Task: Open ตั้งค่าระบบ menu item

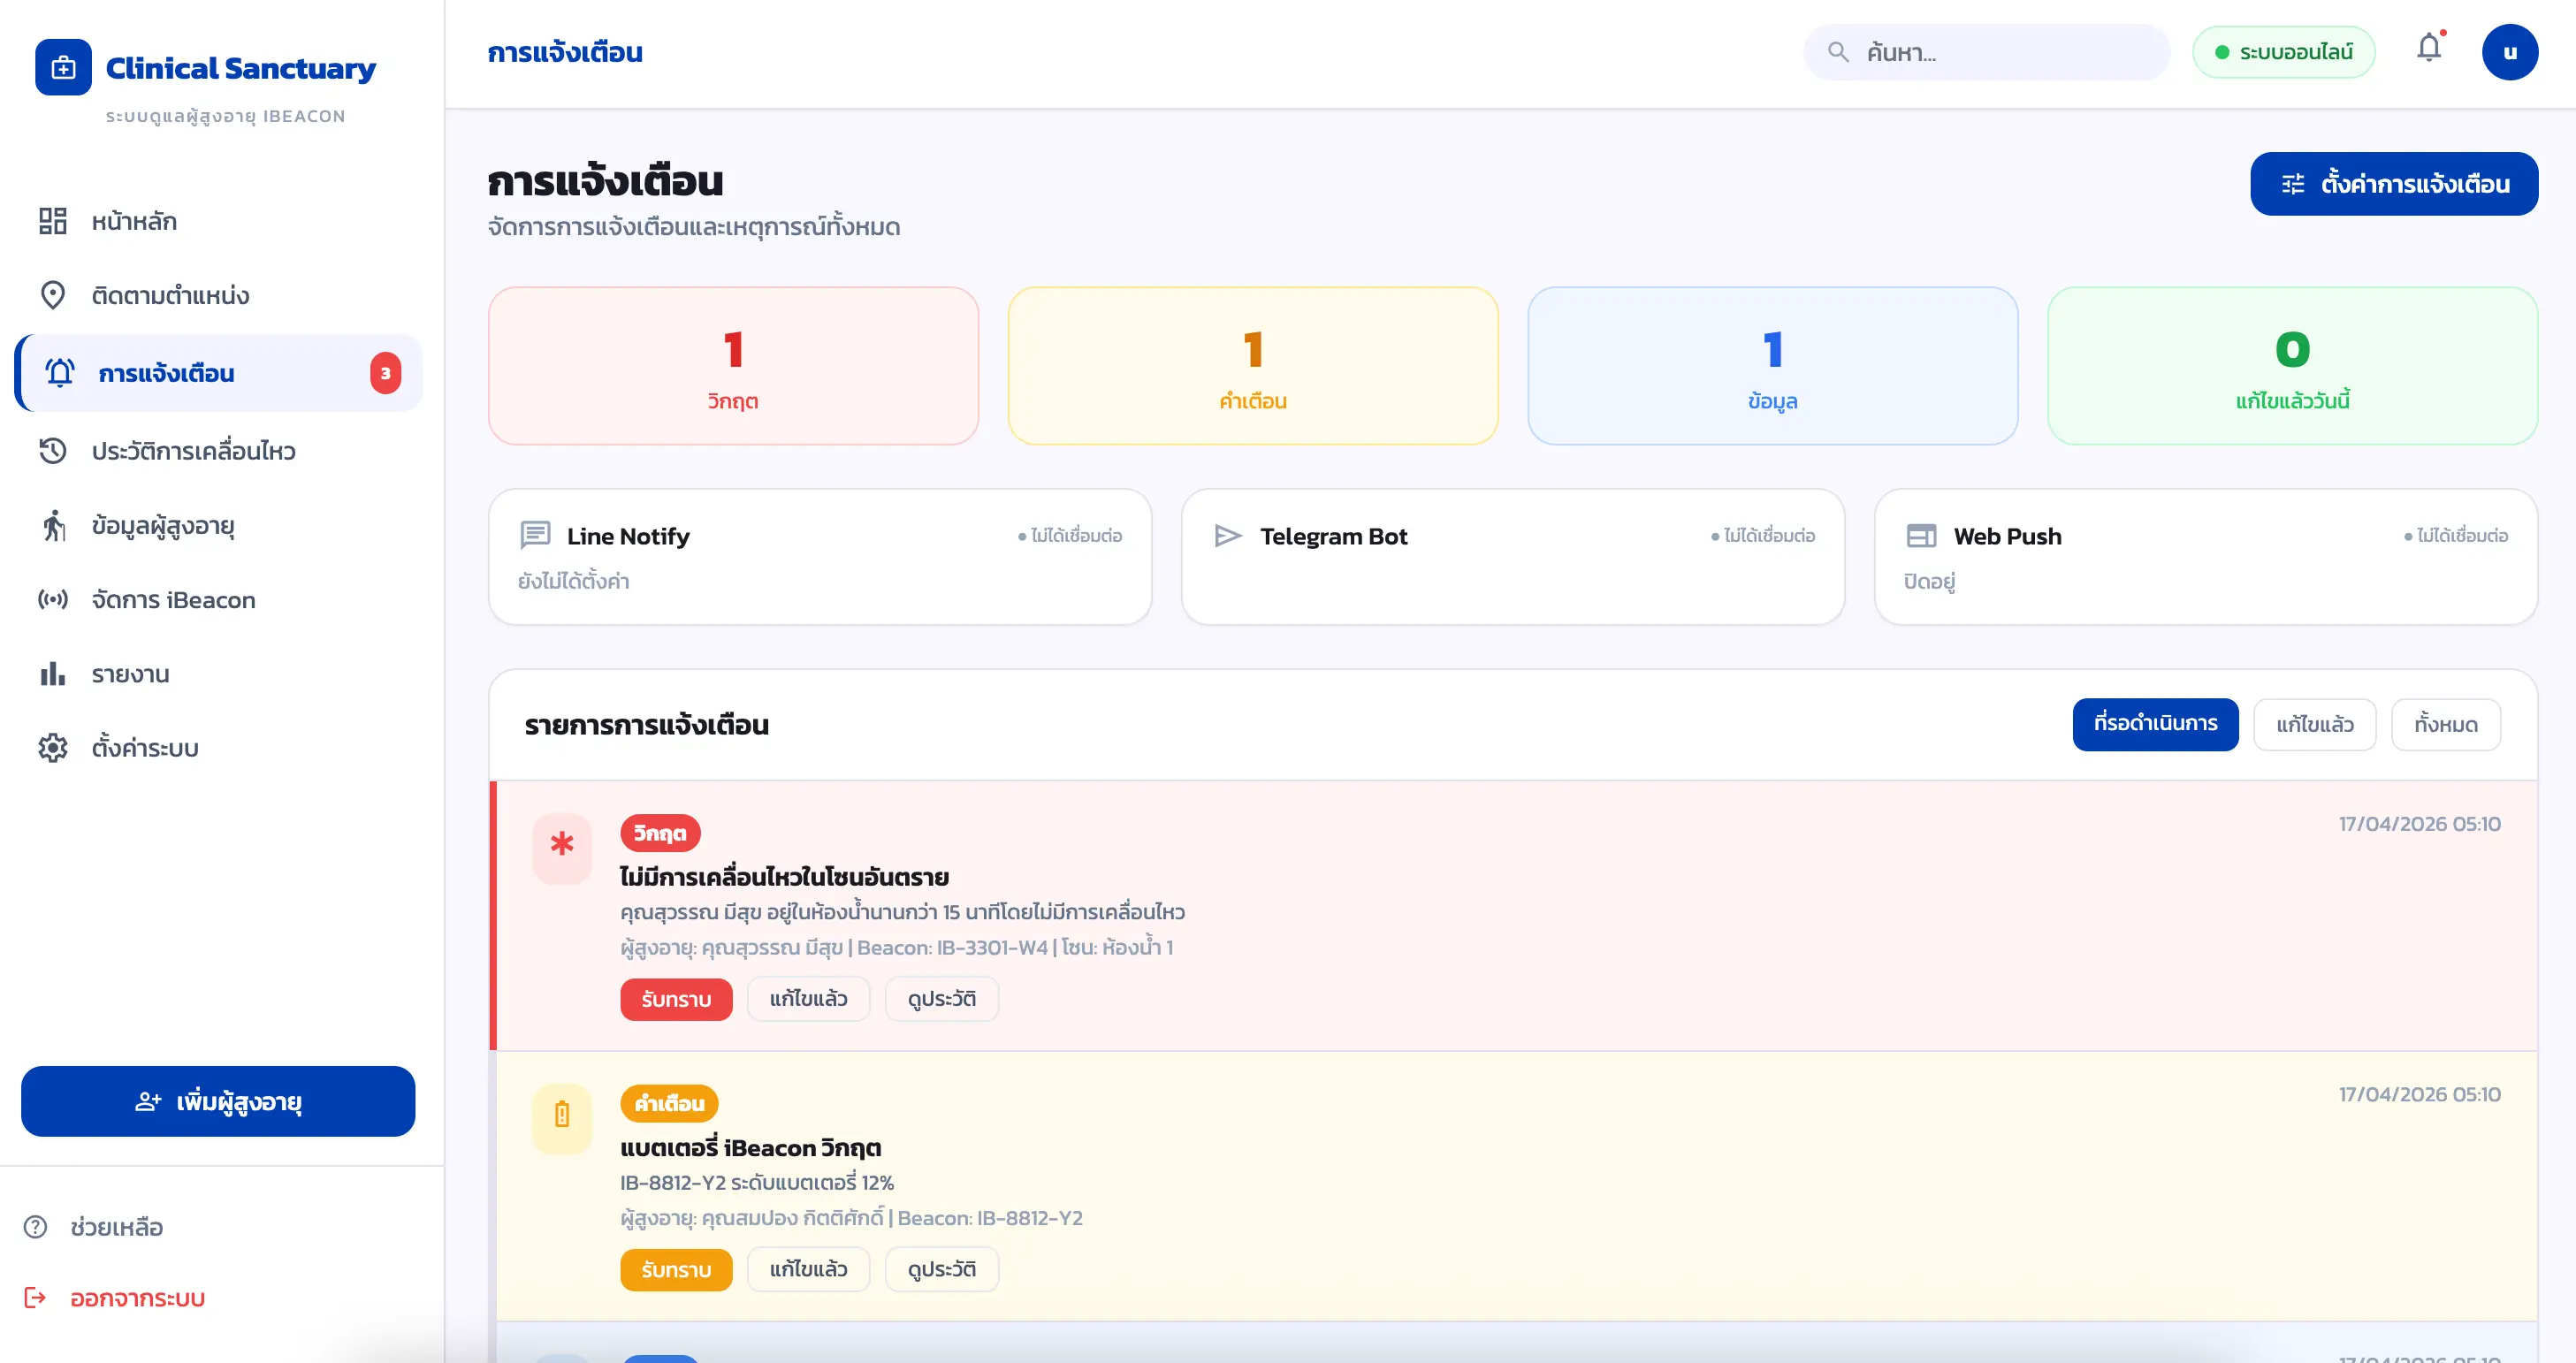Action: 218,748
